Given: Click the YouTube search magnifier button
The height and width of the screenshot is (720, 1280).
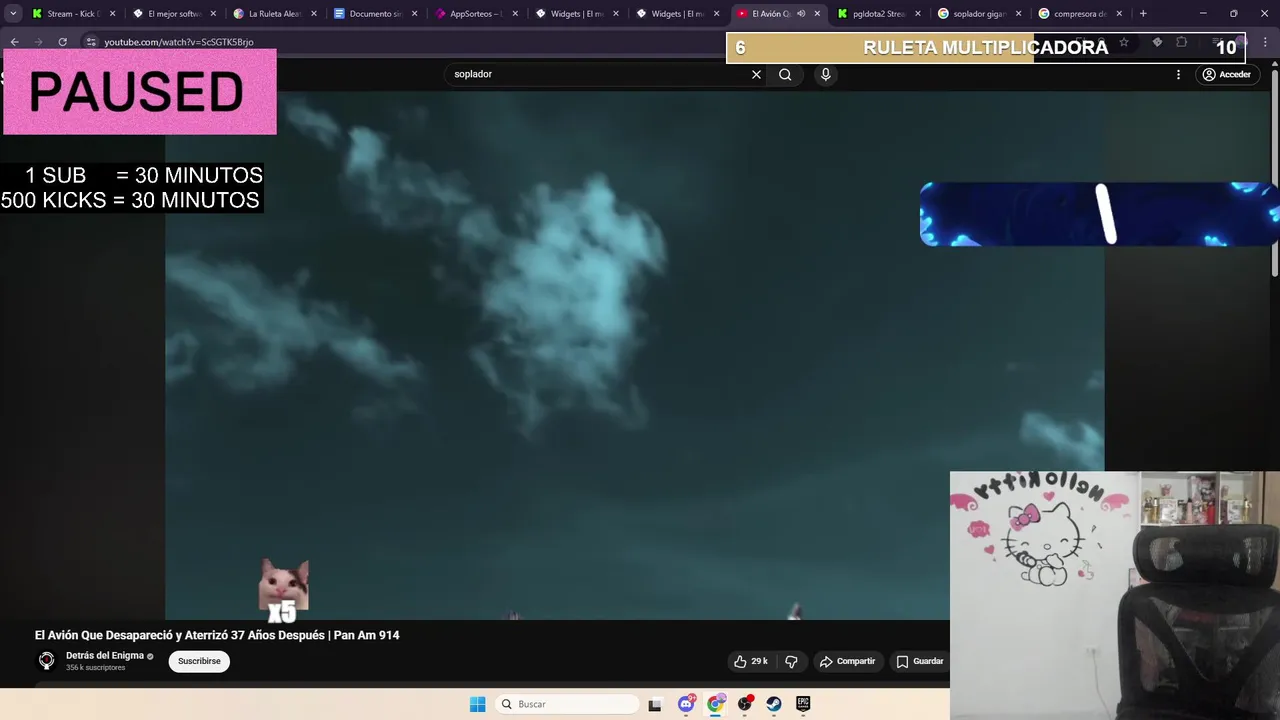Looking at the screenshot, I should tap(785, 74).
